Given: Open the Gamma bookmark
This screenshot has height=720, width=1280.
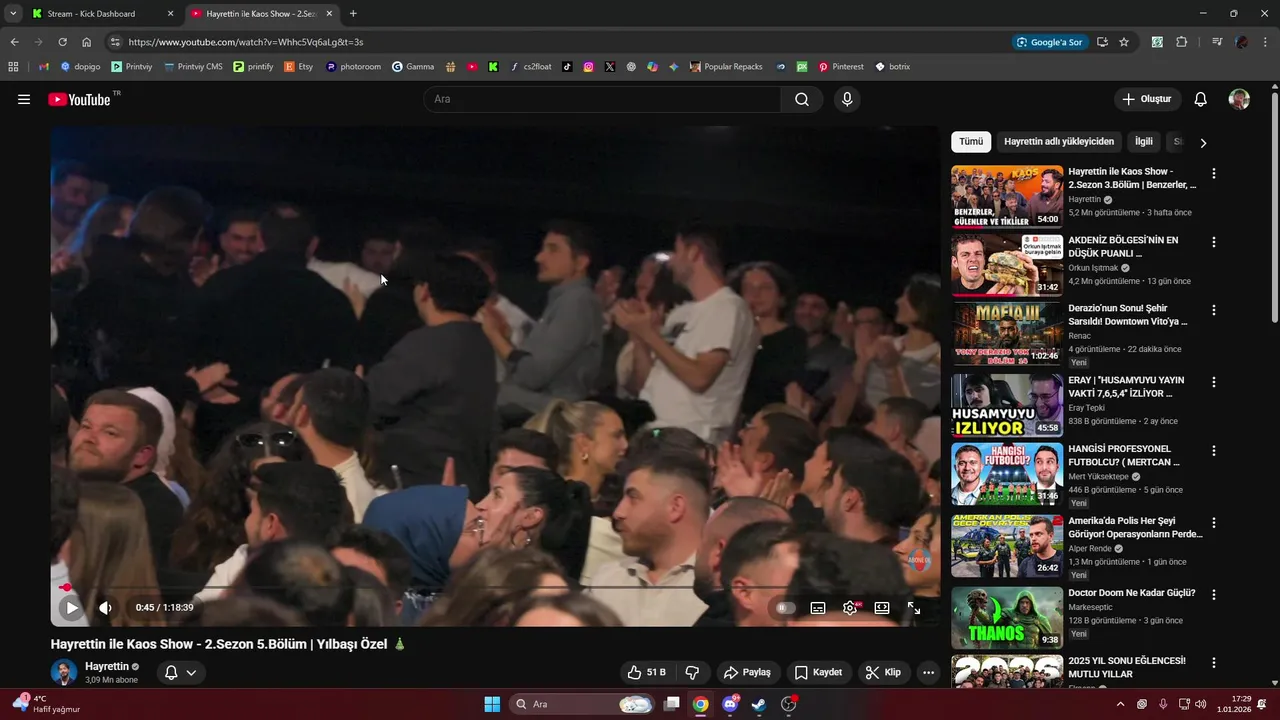Looking at the screenshot, I should pyautogui.click(x=413, y=67).
